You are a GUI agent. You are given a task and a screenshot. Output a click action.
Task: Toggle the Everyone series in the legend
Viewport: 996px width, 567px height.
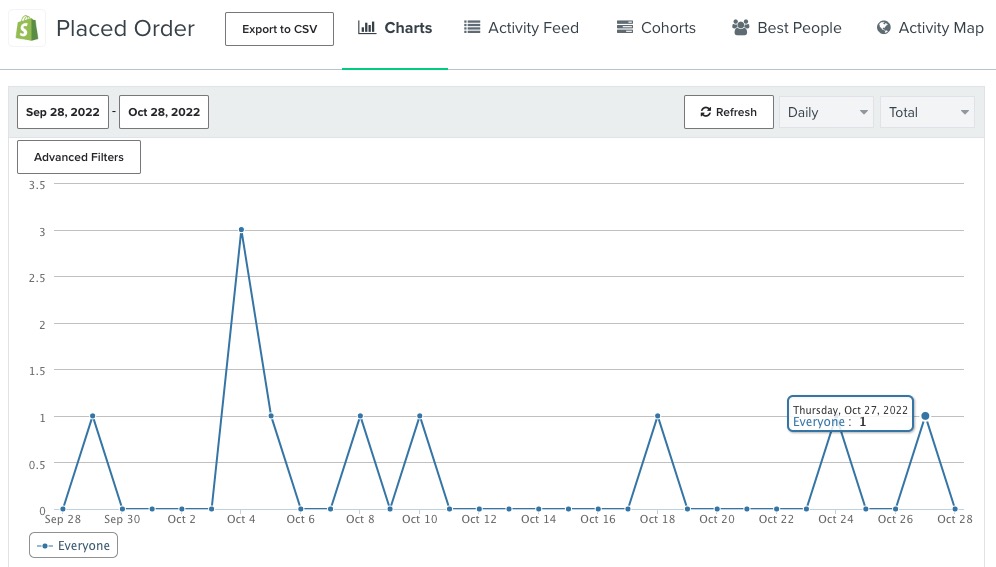[73, 546]
